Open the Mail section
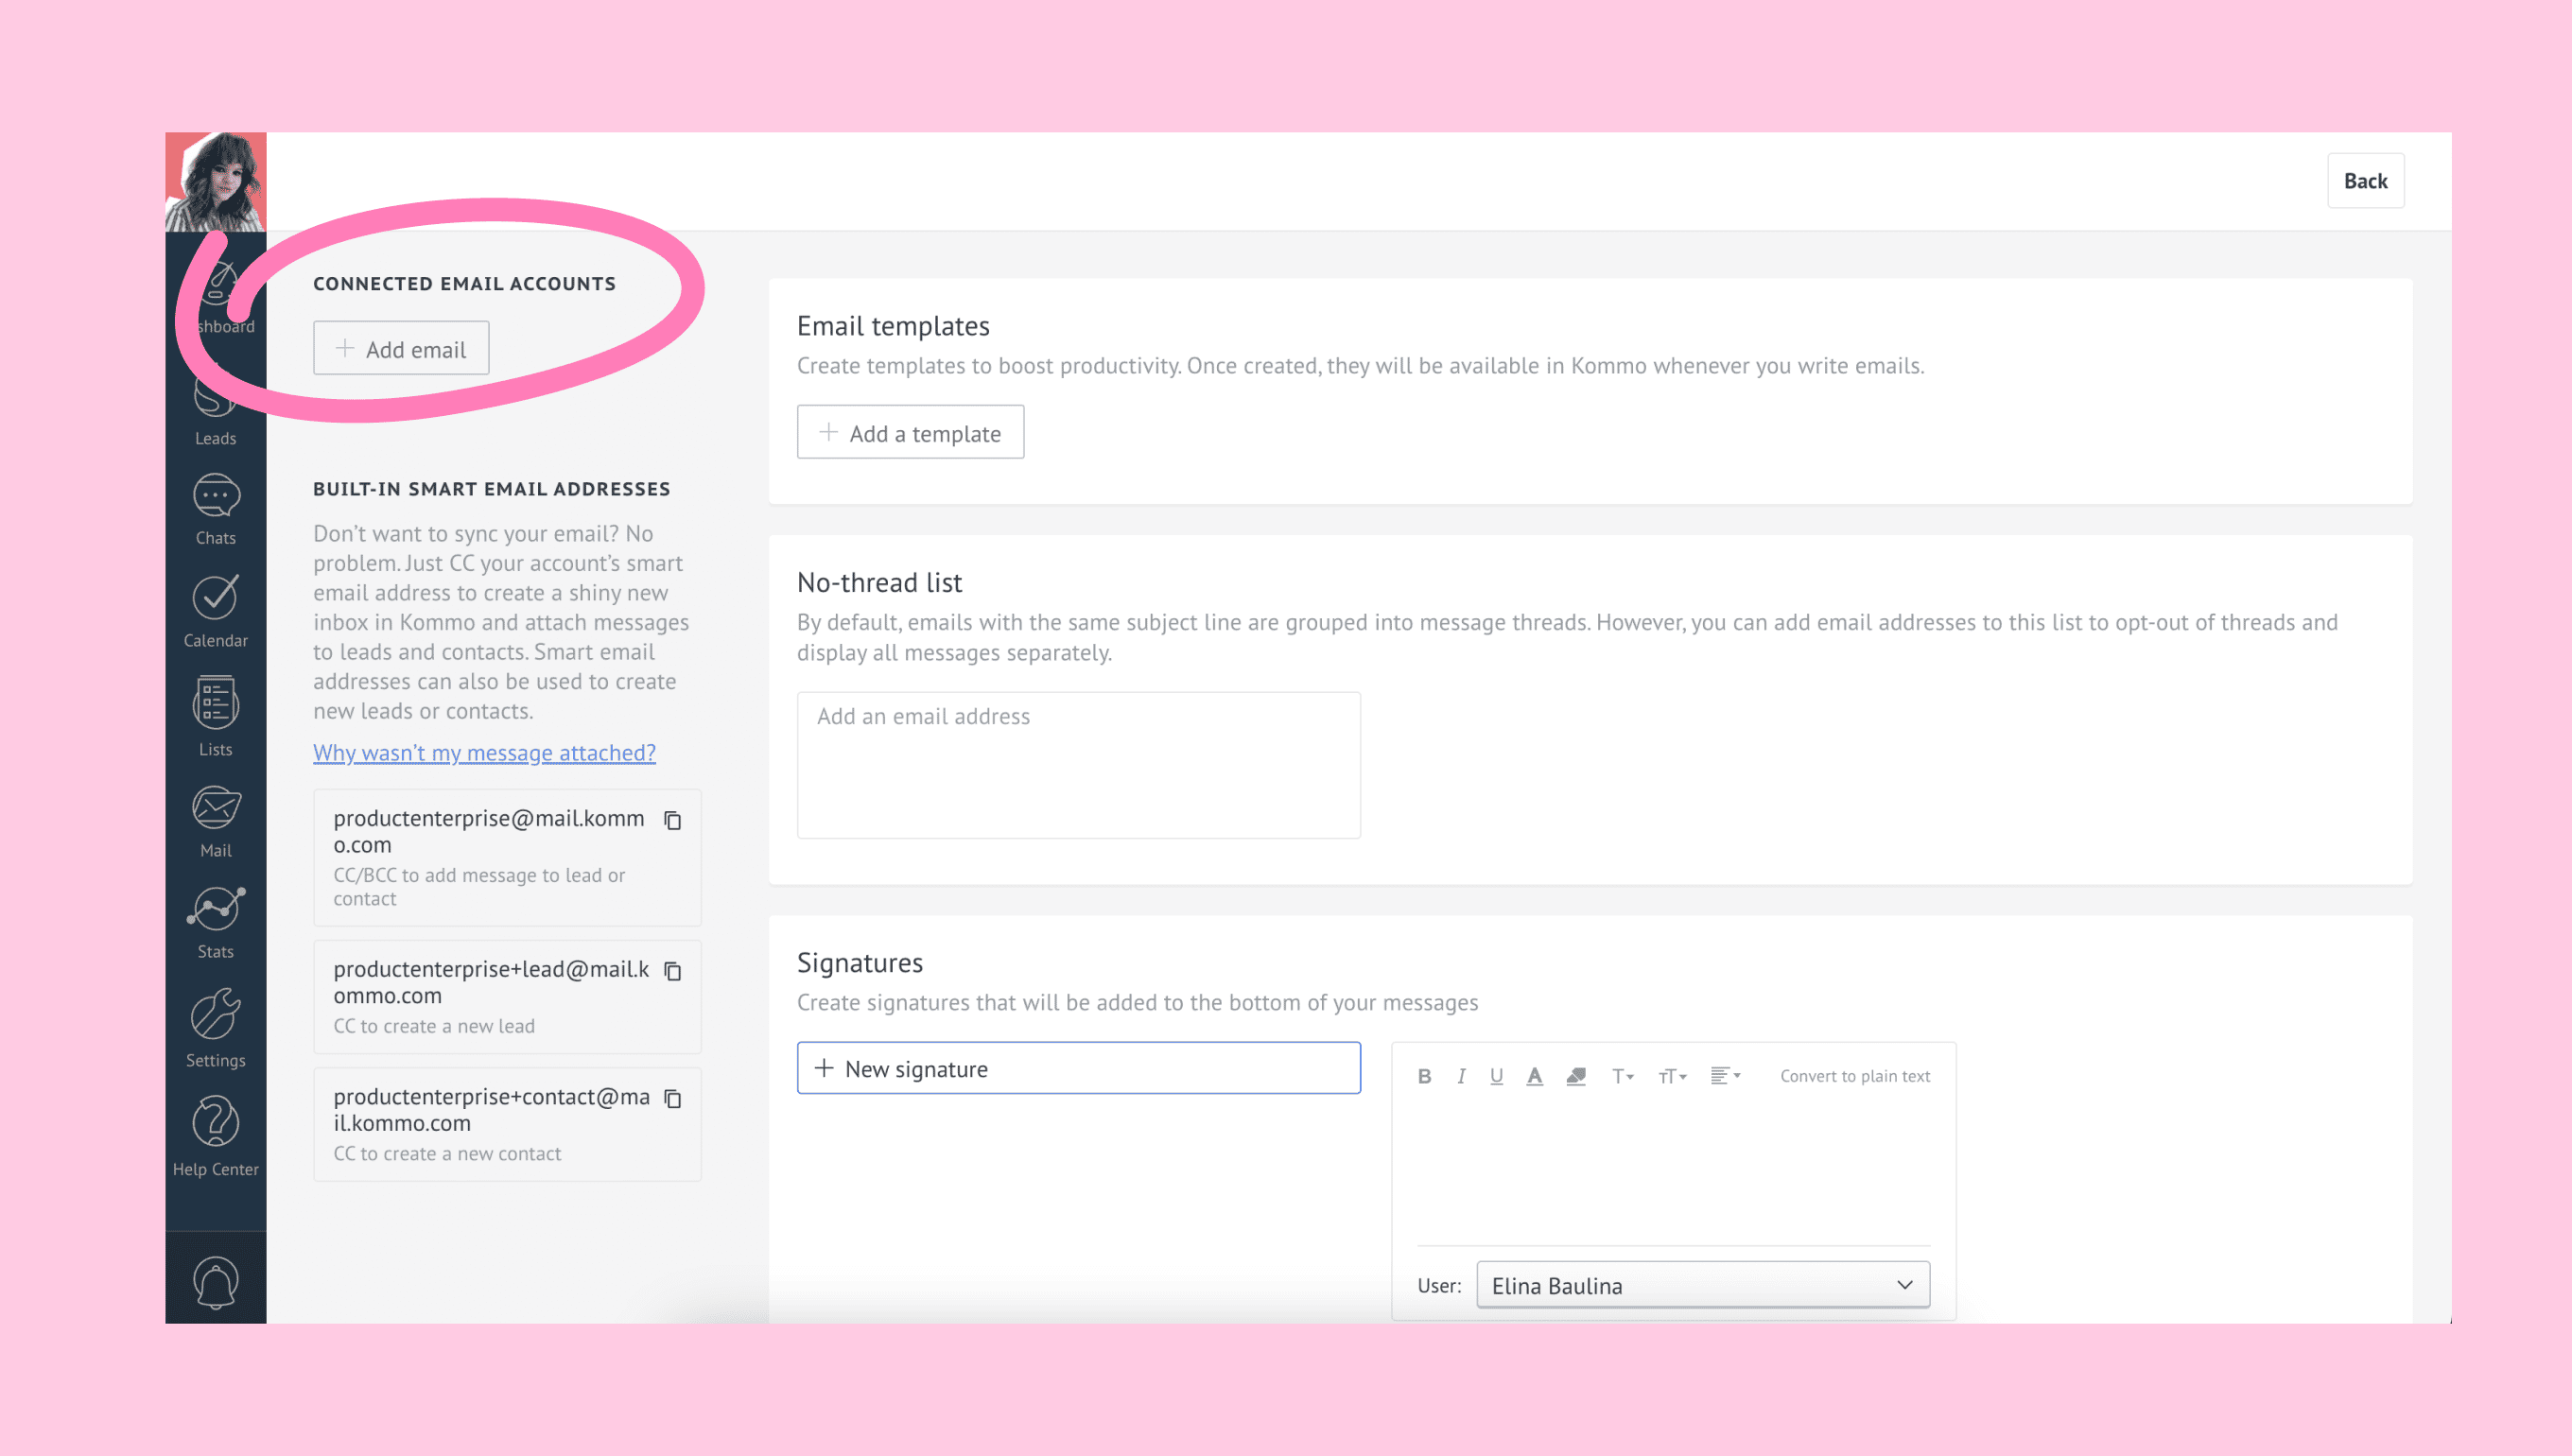 215,822
